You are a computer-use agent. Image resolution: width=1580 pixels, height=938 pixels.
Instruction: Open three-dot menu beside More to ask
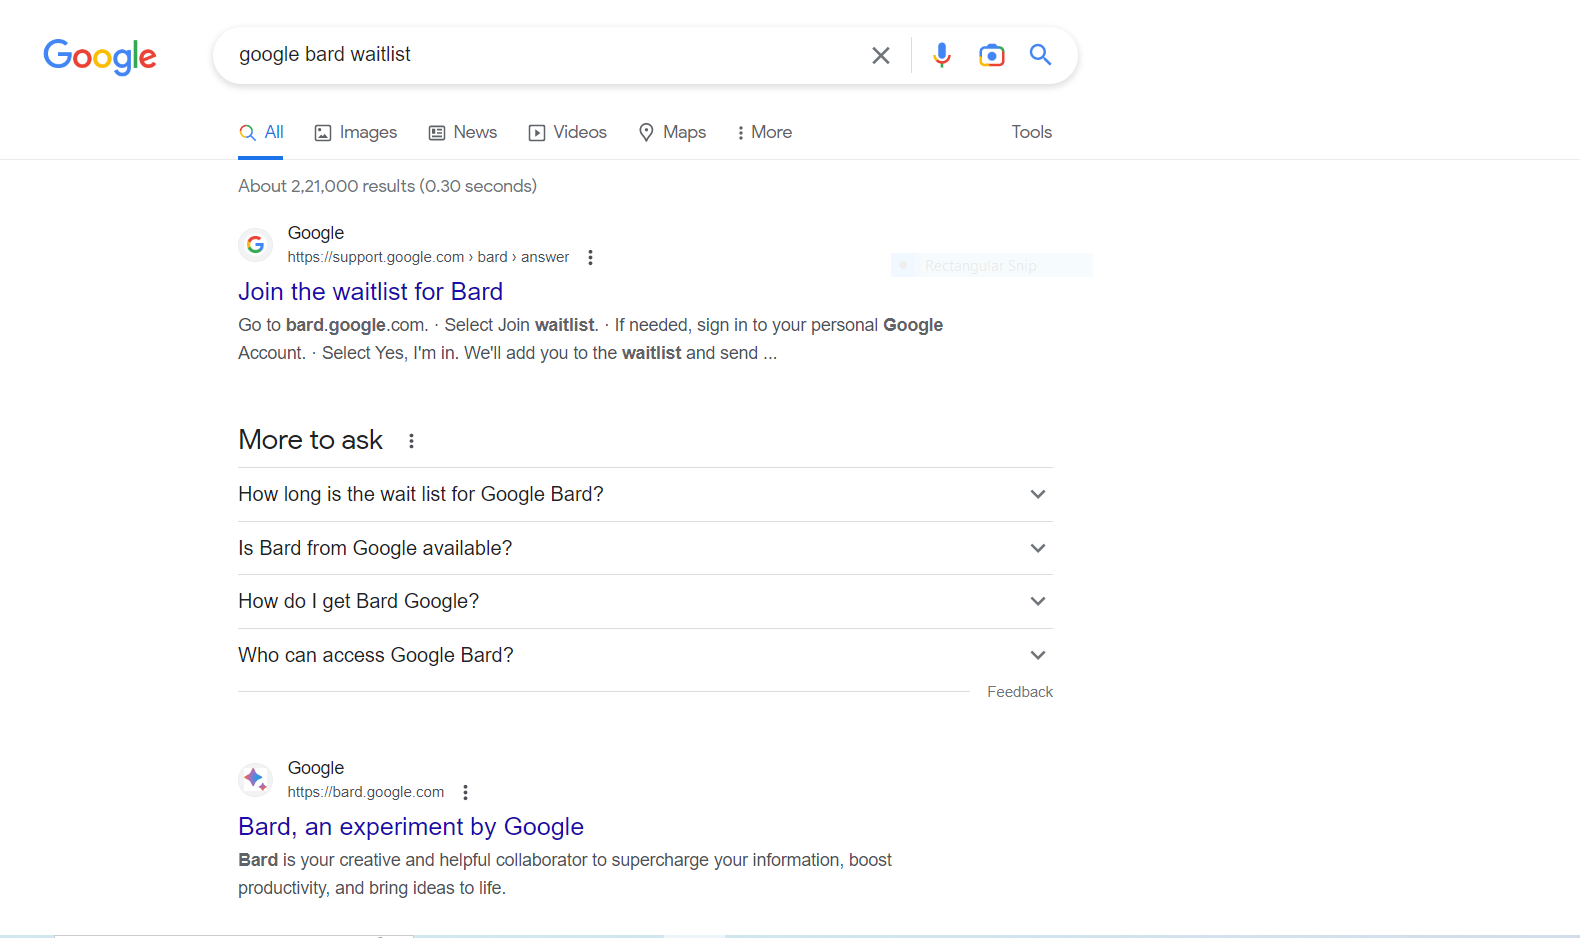[x=411, y=441]
